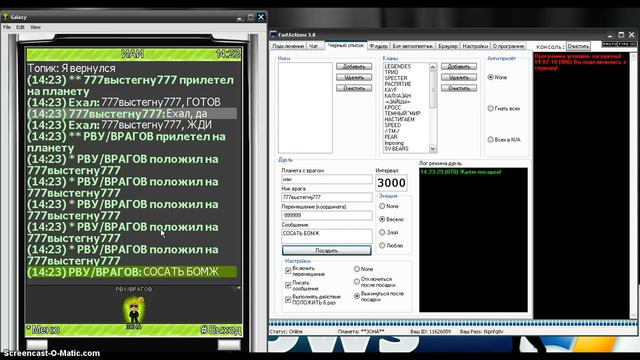
Task: Click the Меню softkey in Galaxy
Action: (x=43, y=330)
